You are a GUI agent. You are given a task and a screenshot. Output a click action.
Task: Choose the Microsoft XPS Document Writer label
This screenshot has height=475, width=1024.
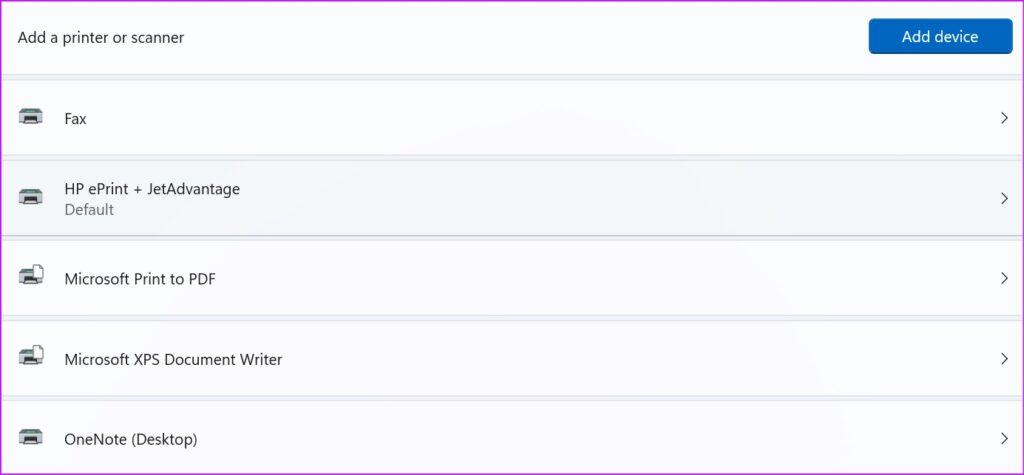point(173,359)
